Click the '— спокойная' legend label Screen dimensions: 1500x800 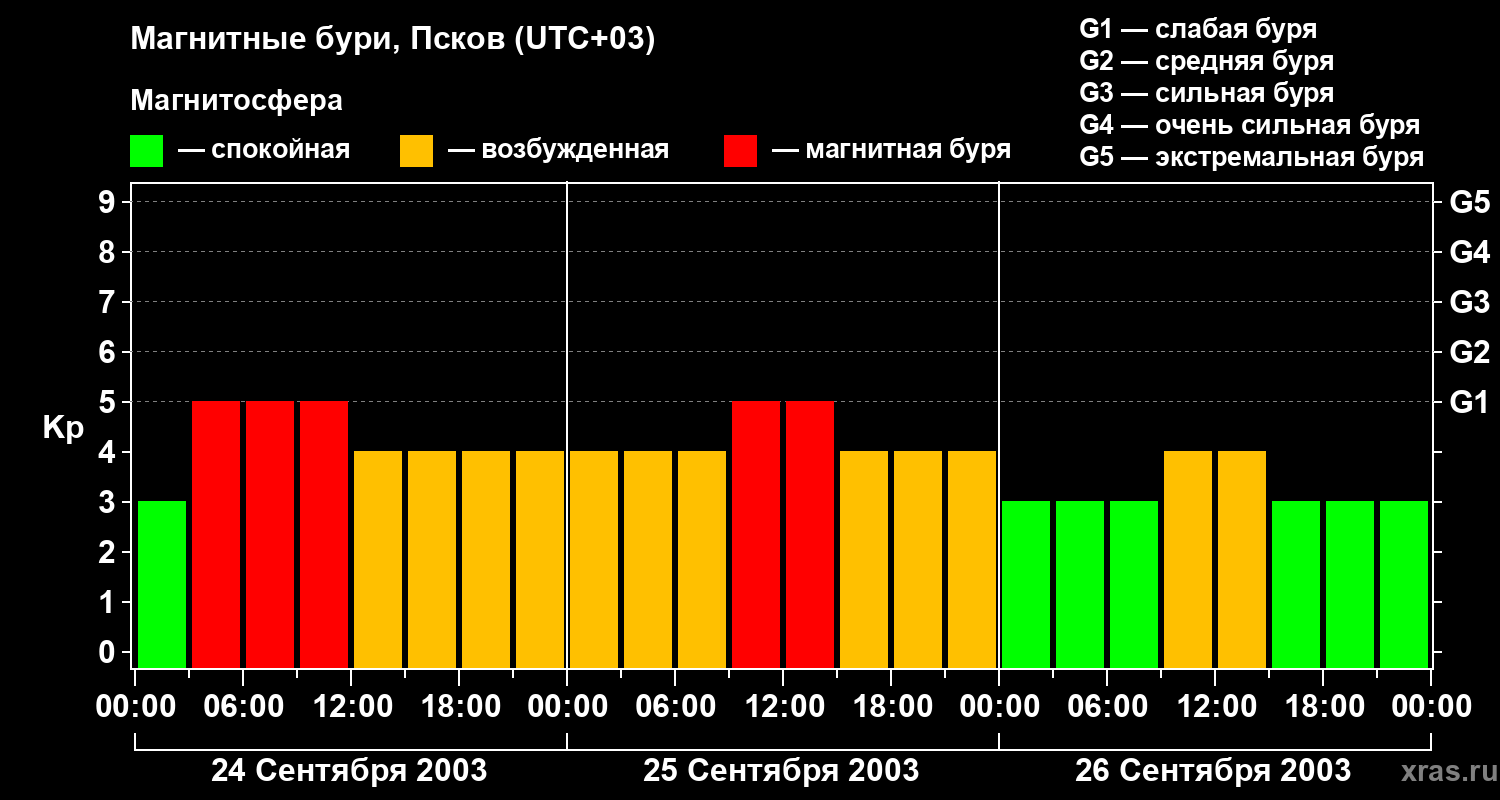coord(264,151)
